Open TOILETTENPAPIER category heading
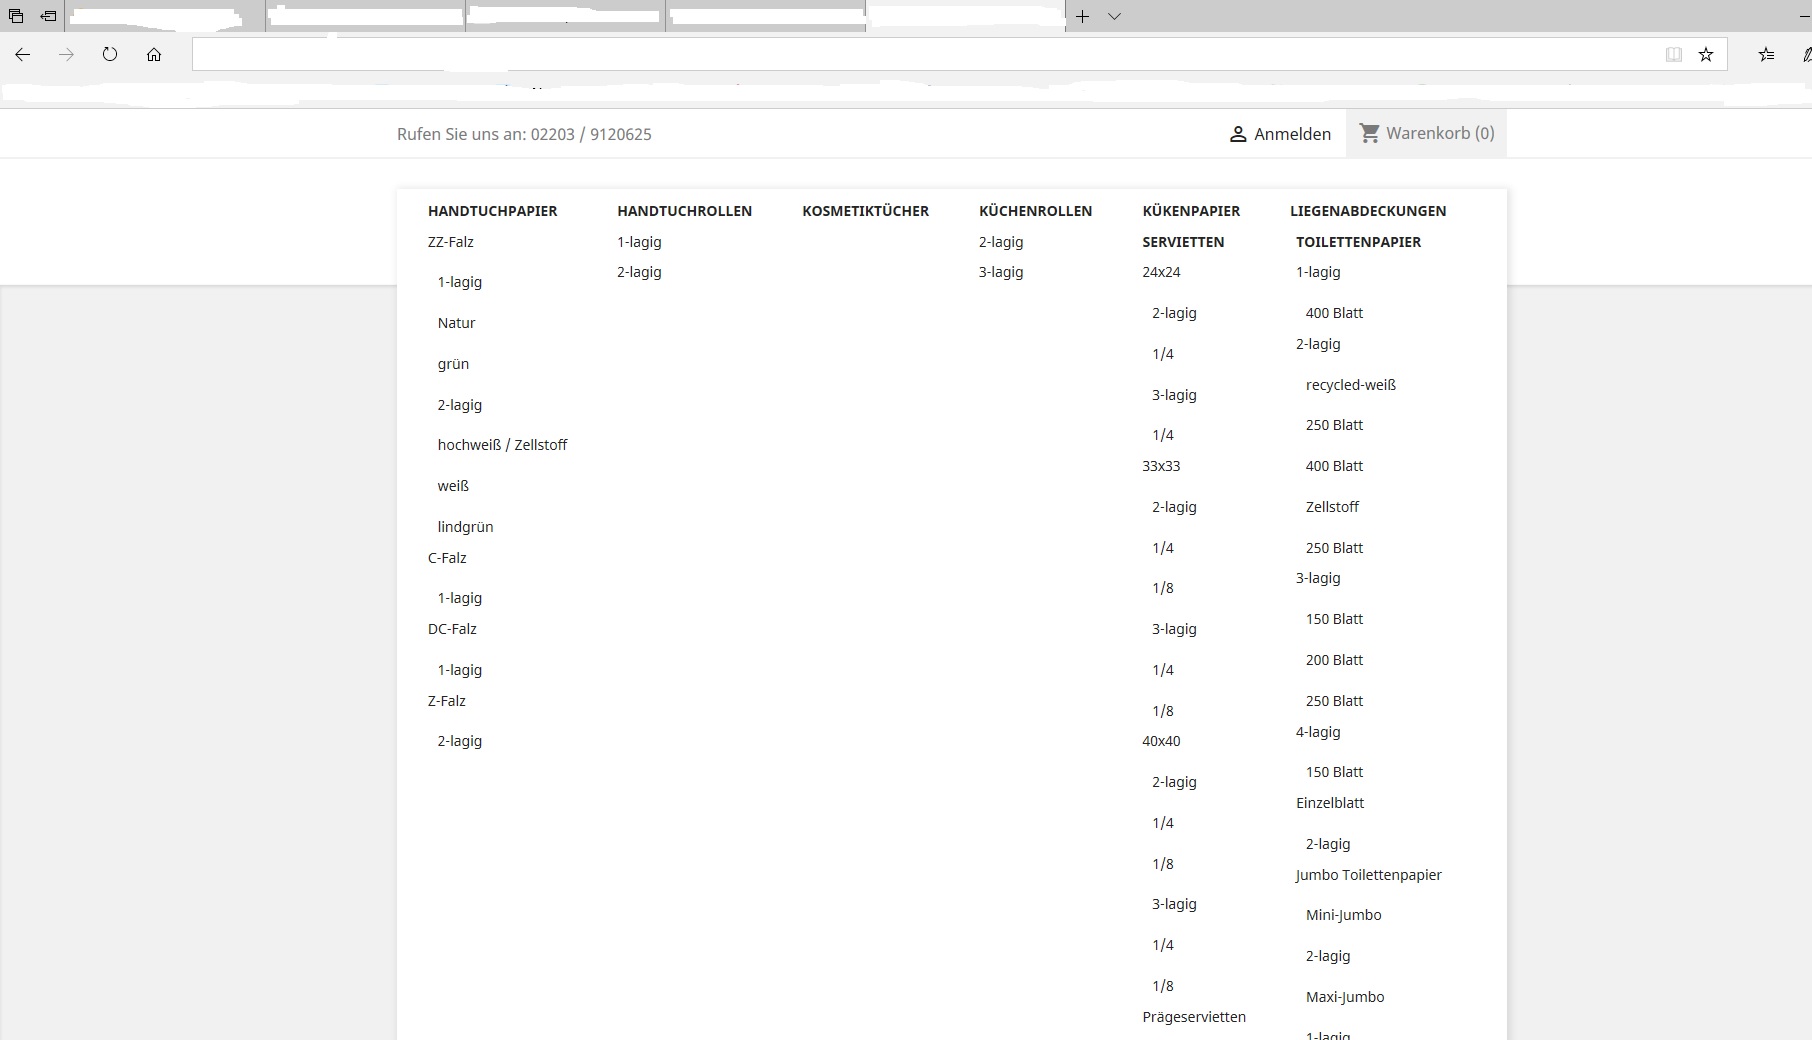Screen dimensions: 1812x1040 (x=1358, y=242)
